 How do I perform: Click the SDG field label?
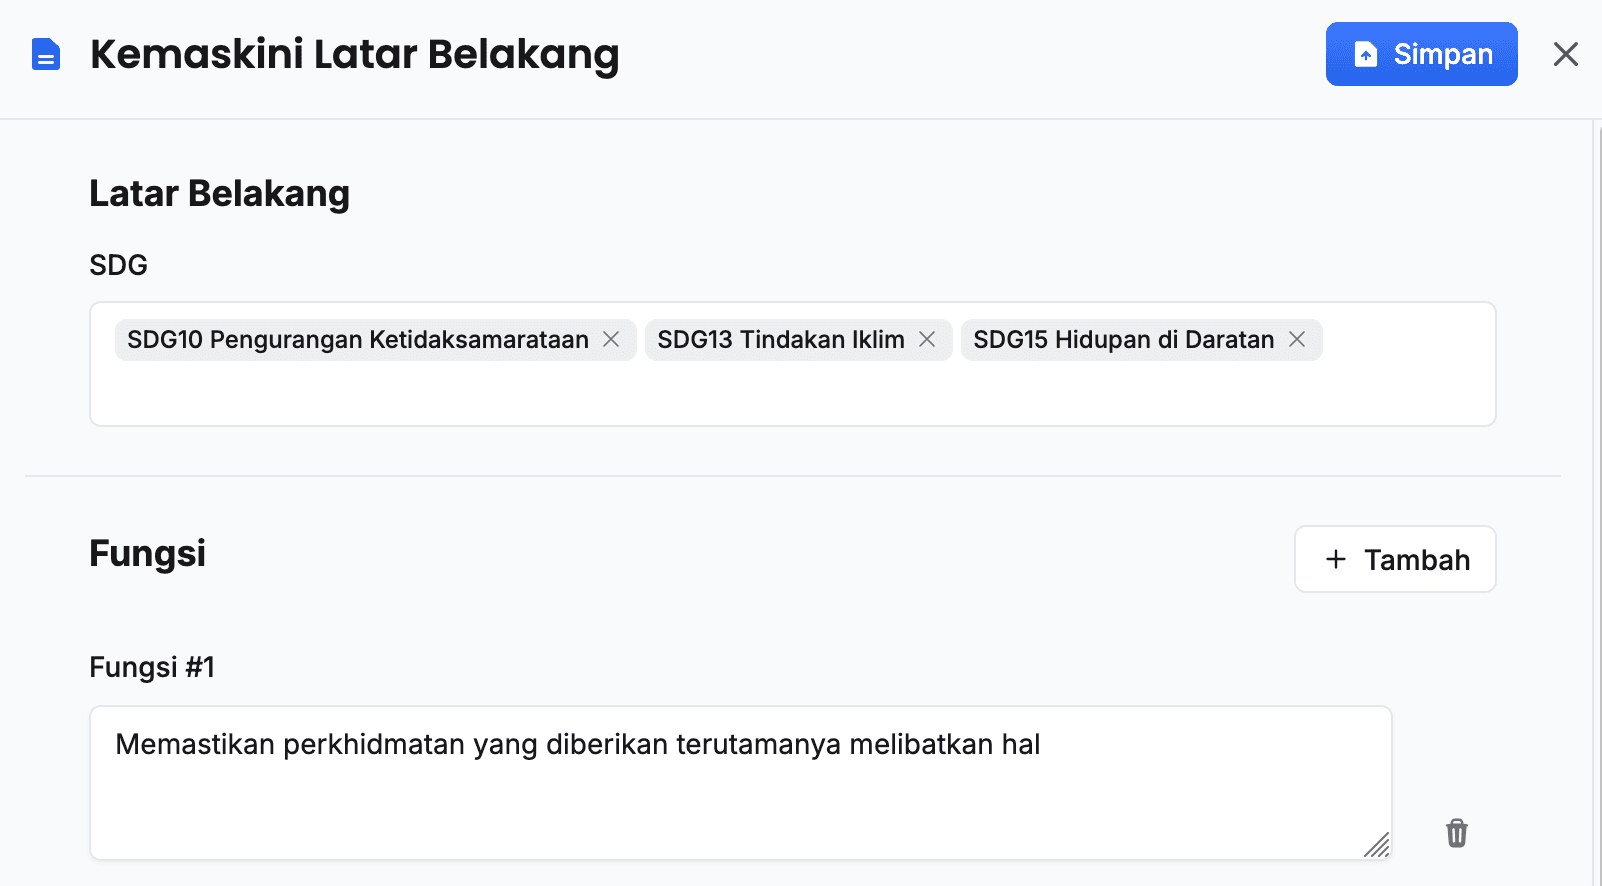(118, 265)
